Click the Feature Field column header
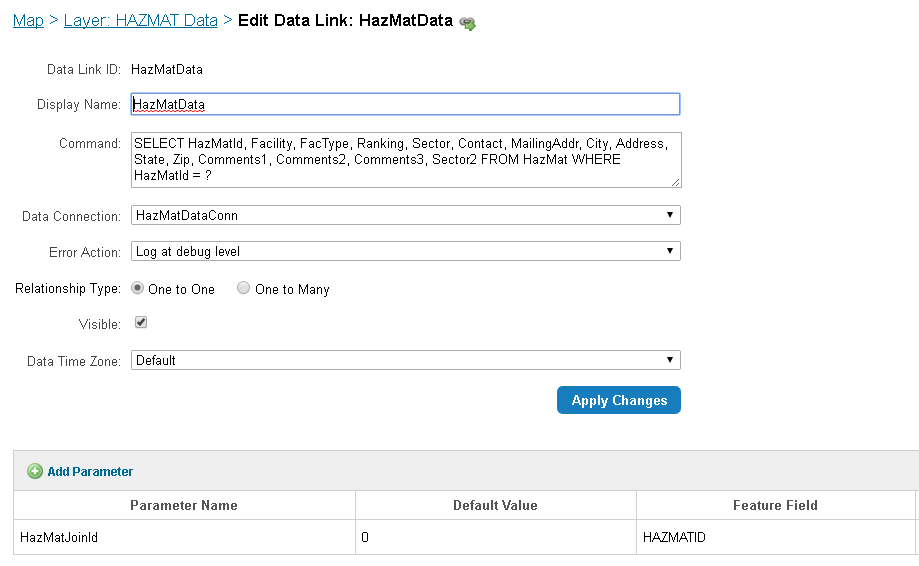The image size is (919, 566). coord(776,505)
